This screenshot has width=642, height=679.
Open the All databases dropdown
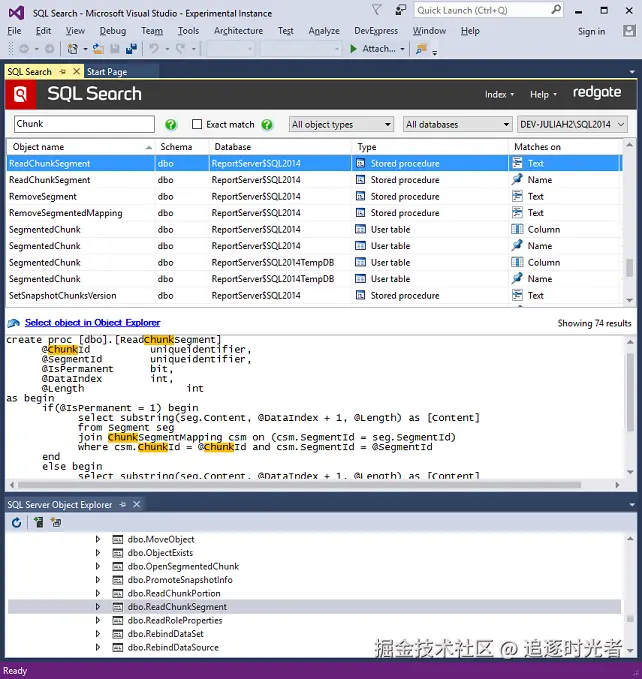tap(457, 125)
